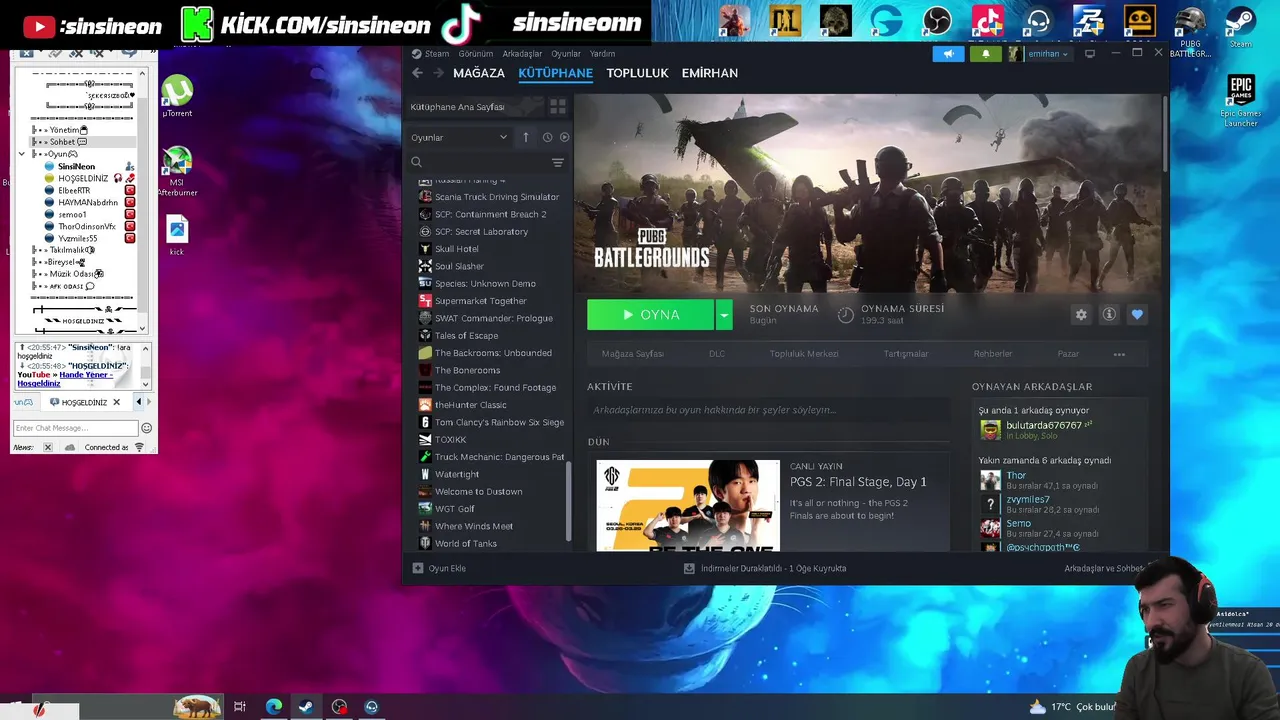Switch library to grid view icon

[x=558, y=107]
